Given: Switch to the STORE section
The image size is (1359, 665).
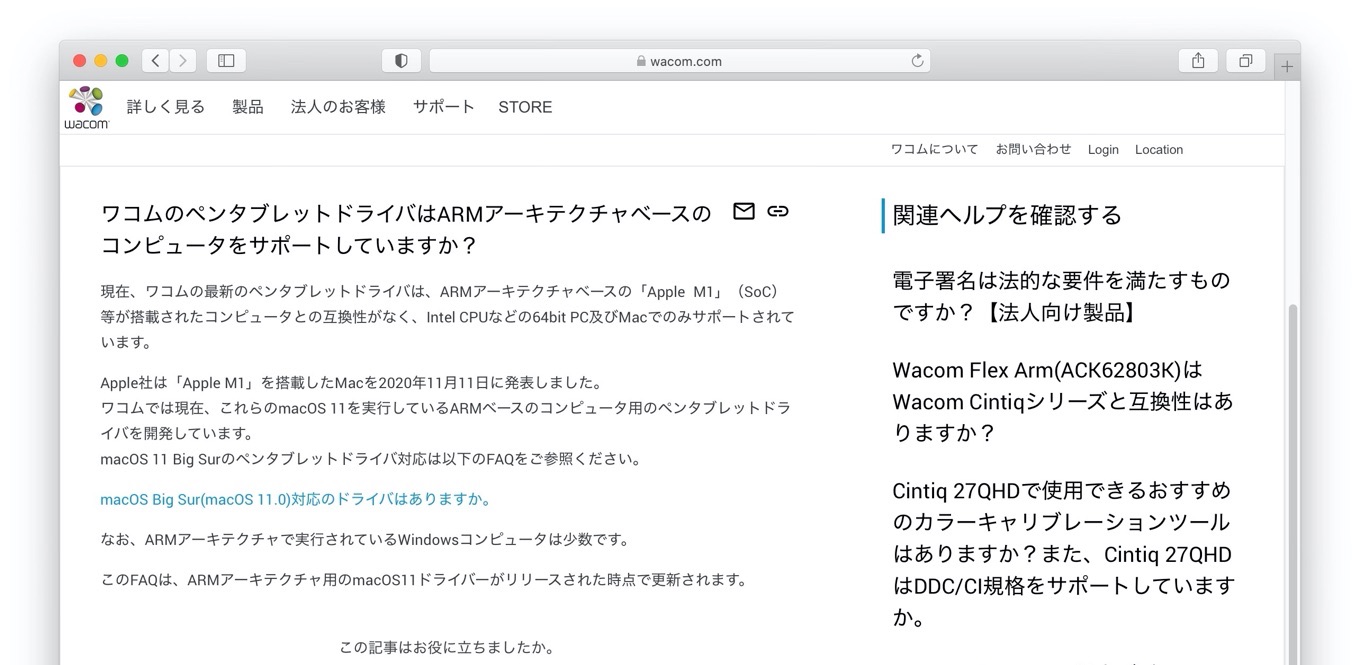Looking at the screenshot, I should pyautogui.click(x=524, y=107).
